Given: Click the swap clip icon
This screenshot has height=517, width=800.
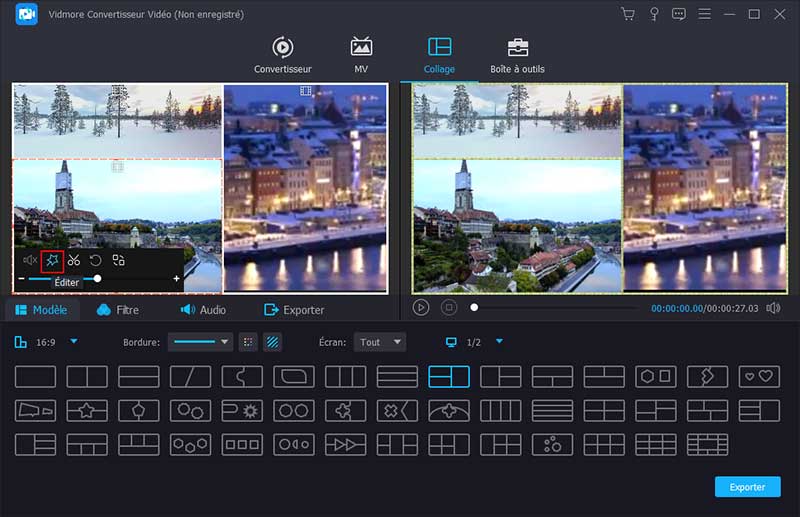Looking at the screenshot, I should click(x=118, y=260).
